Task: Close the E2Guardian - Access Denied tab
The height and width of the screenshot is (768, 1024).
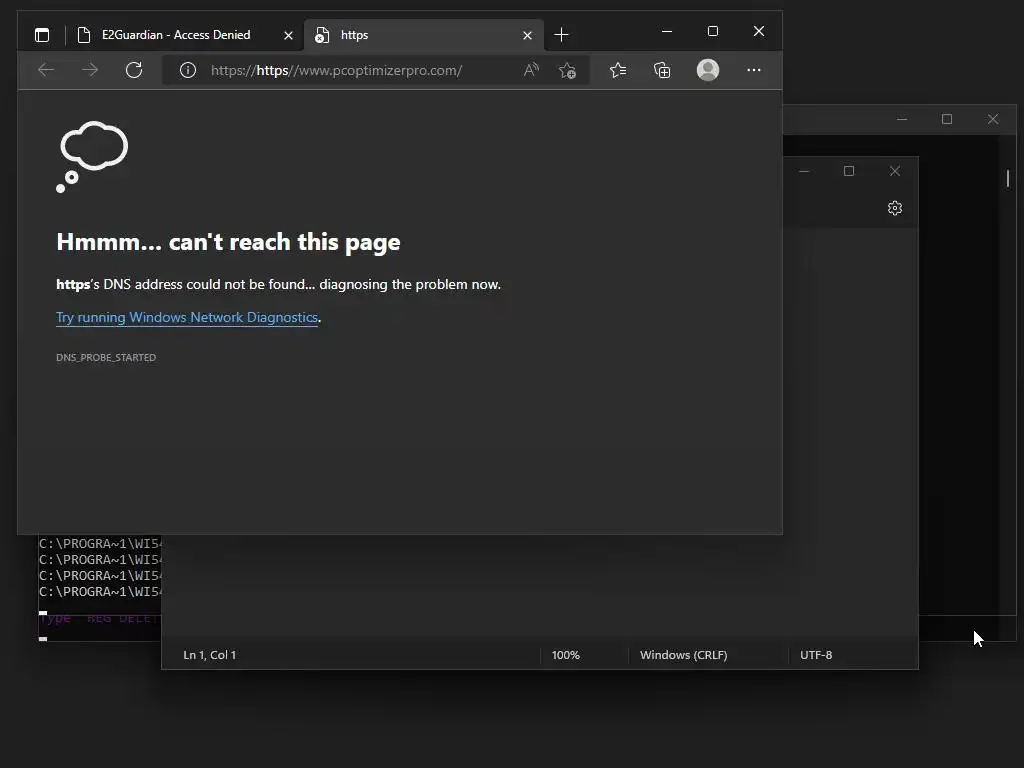Action: [x=288, y=35]
